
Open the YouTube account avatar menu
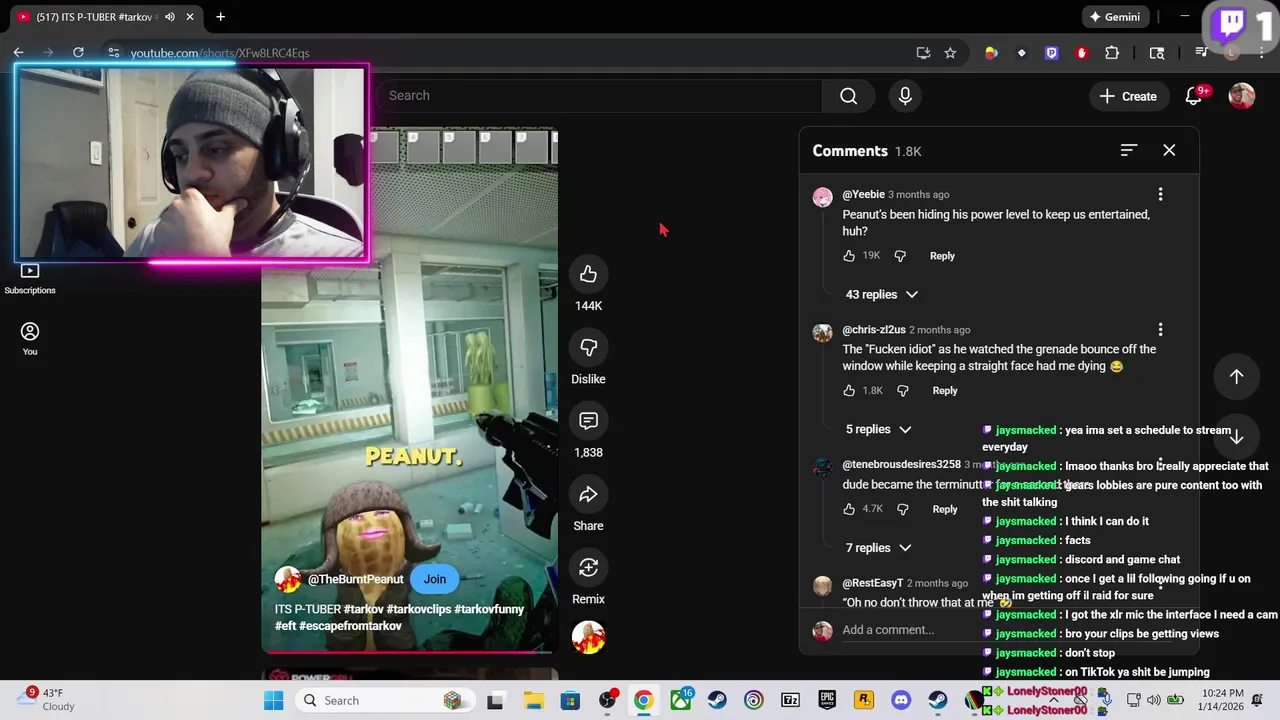(1242, 96)
